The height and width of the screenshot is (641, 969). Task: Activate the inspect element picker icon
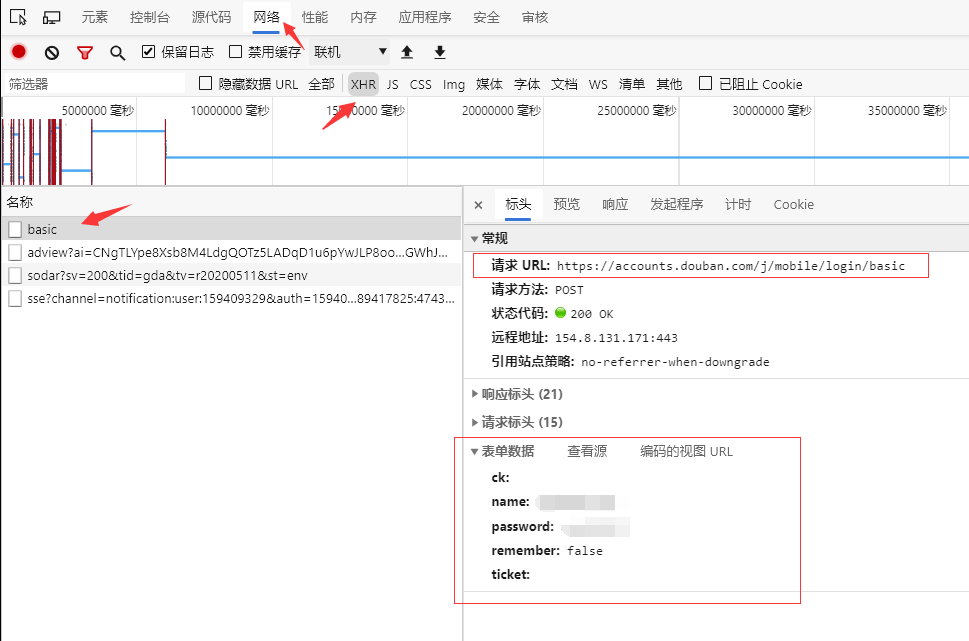pos(19,17)
